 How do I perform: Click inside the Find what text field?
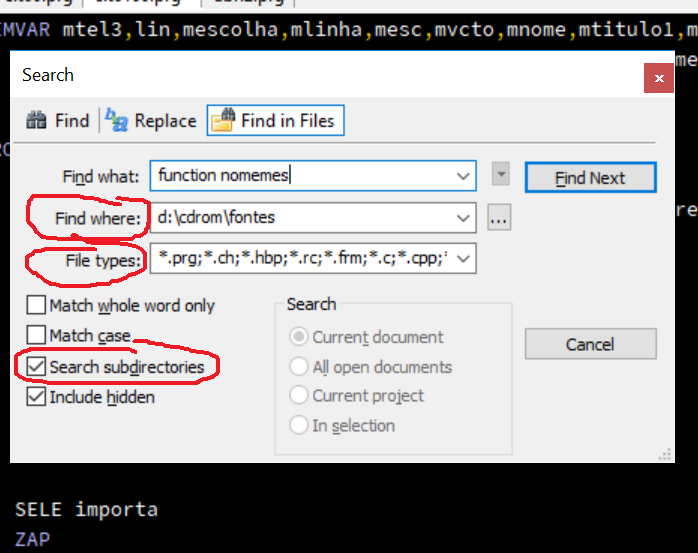coord(300,176)
